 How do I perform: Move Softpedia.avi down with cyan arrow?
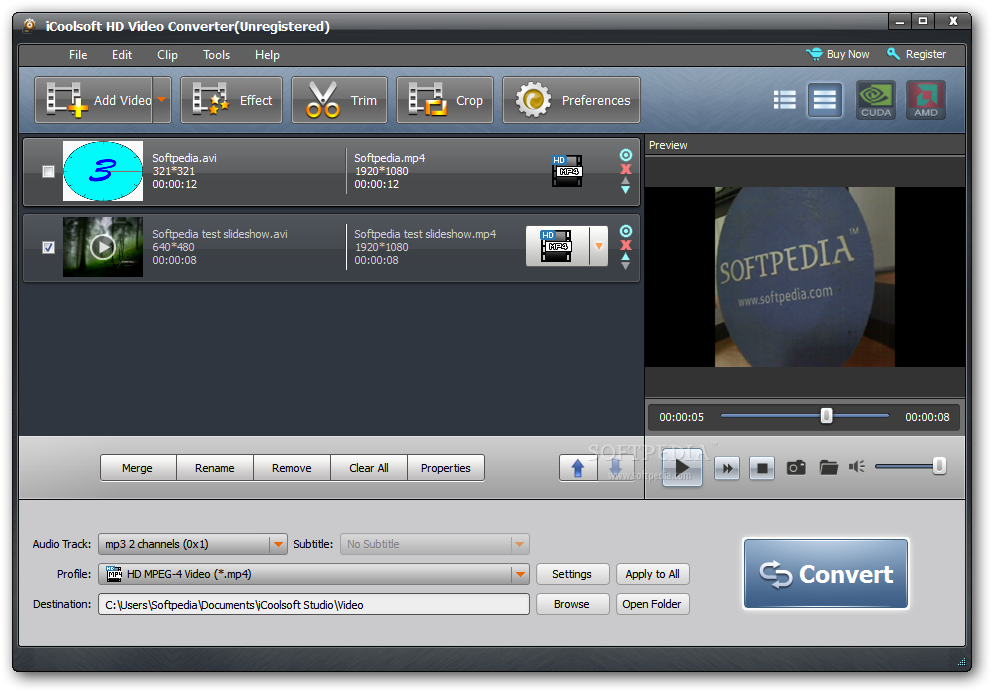click(x=625, y=189)
